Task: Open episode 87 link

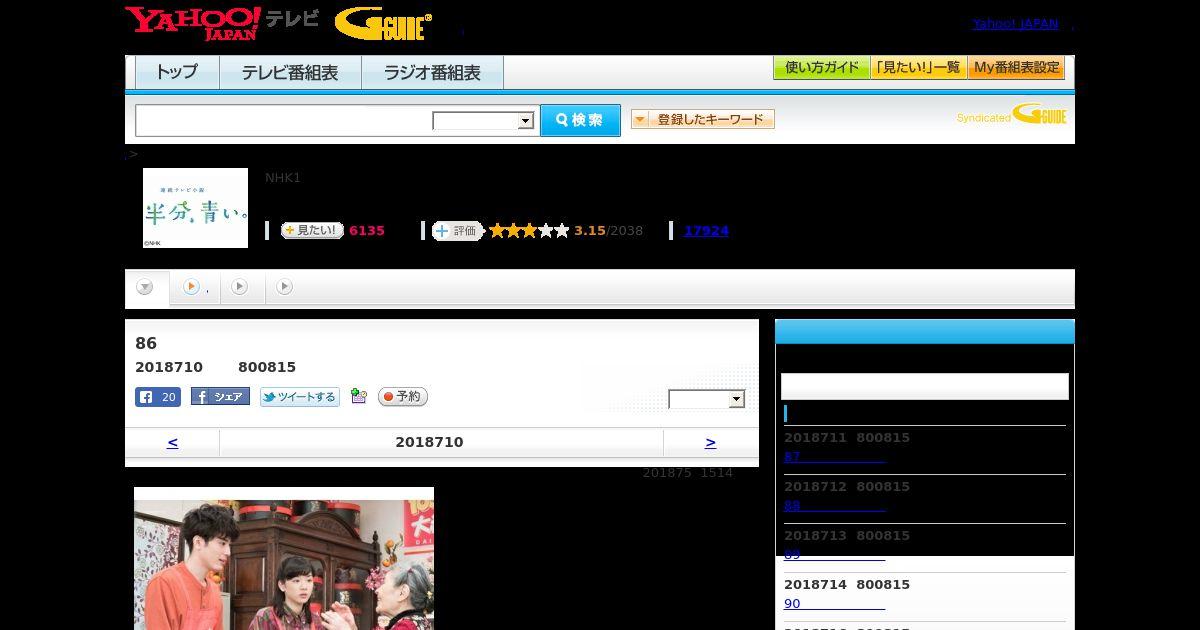Action: (x=834, y=457)
